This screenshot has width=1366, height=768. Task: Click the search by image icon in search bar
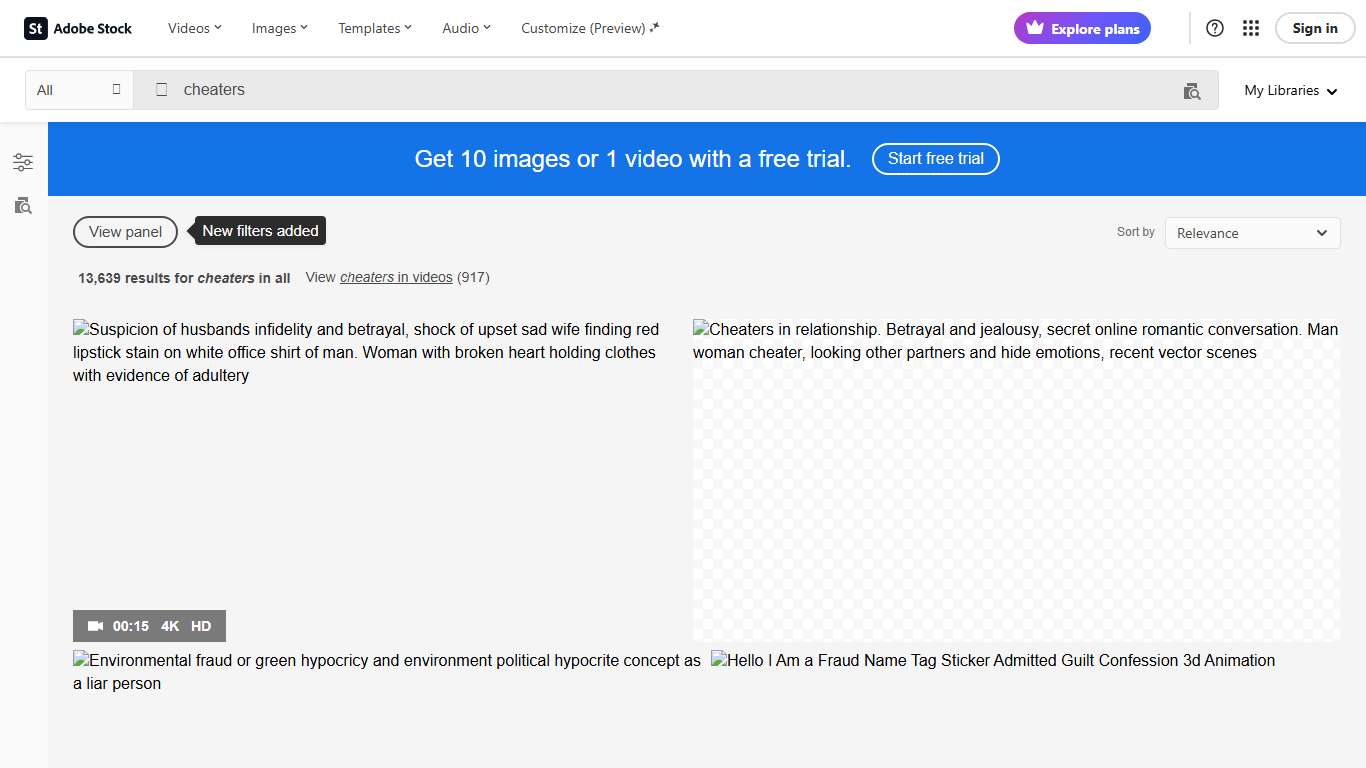coord(1191,90)
